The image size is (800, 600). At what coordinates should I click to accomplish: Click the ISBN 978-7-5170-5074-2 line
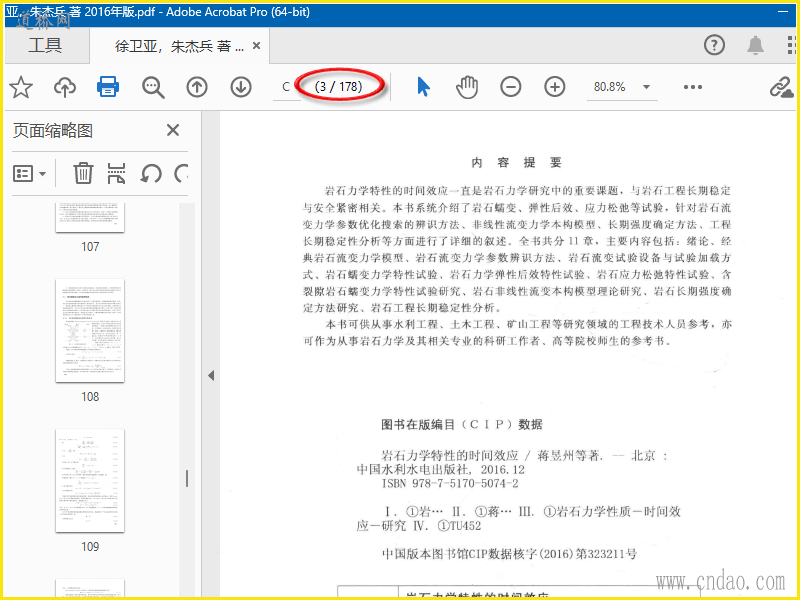(x=450, y=484)
